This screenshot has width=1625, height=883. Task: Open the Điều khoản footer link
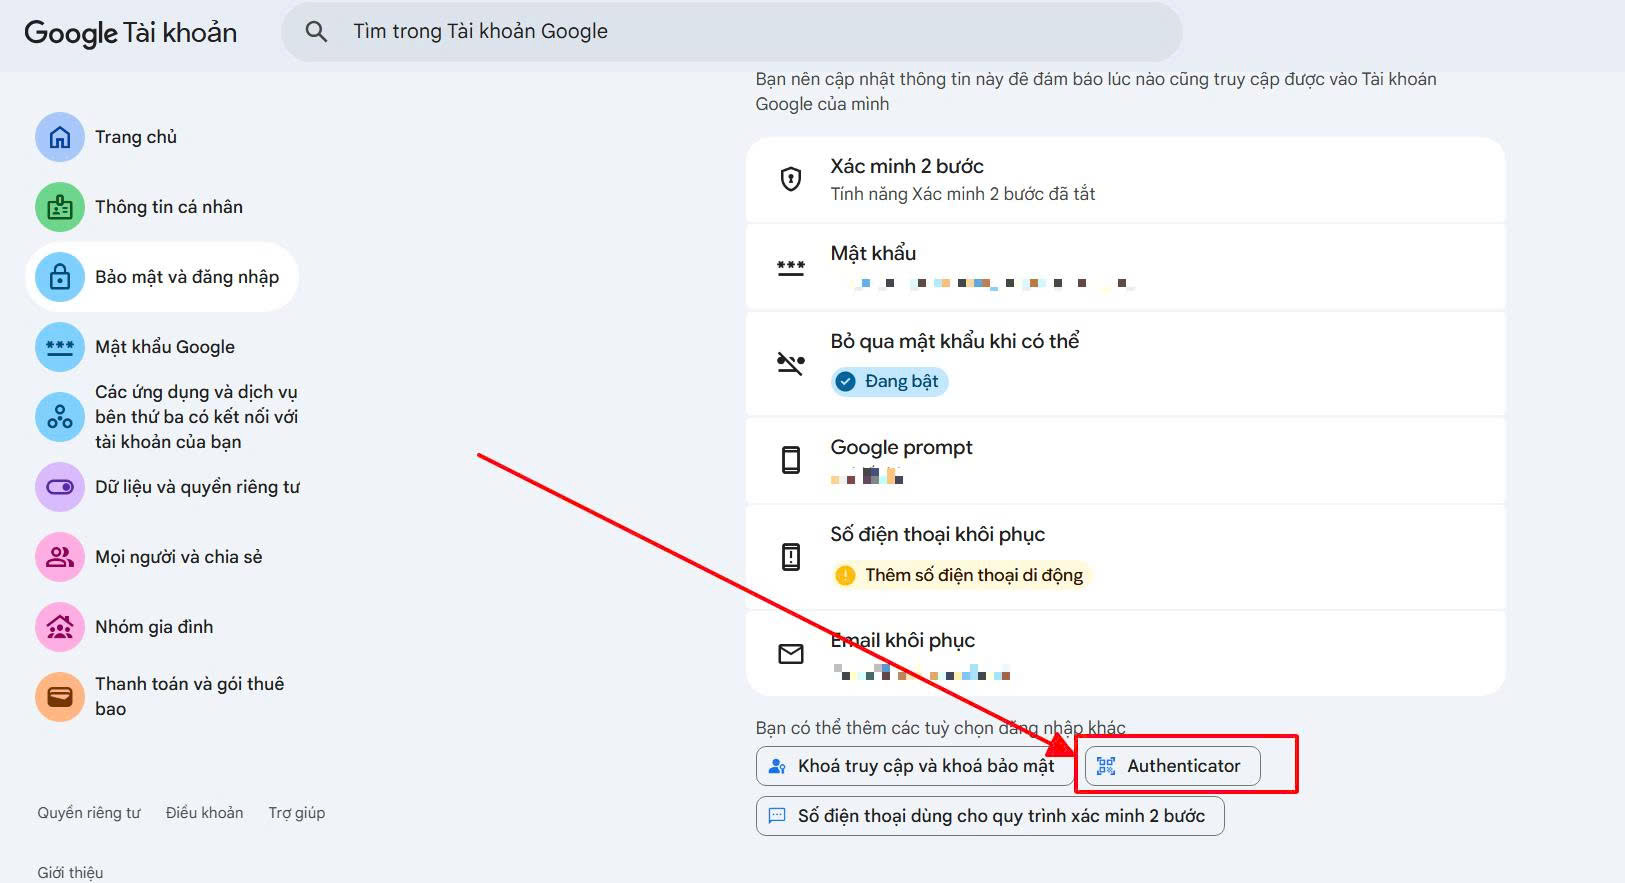(x=205, y=813)
